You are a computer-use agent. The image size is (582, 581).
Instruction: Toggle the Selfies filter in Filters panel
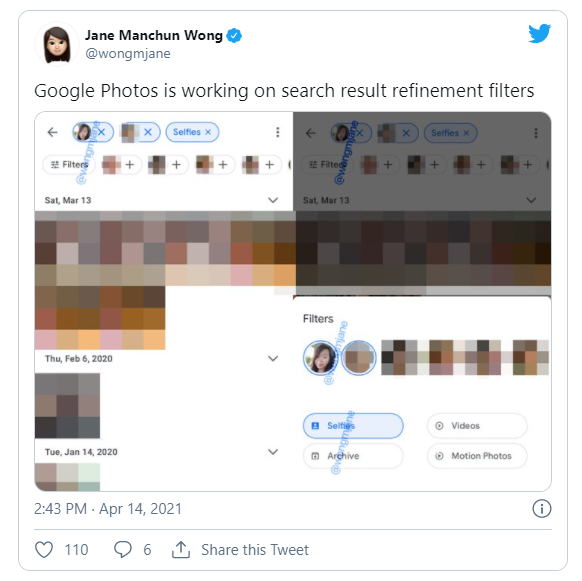pos(353,425)
